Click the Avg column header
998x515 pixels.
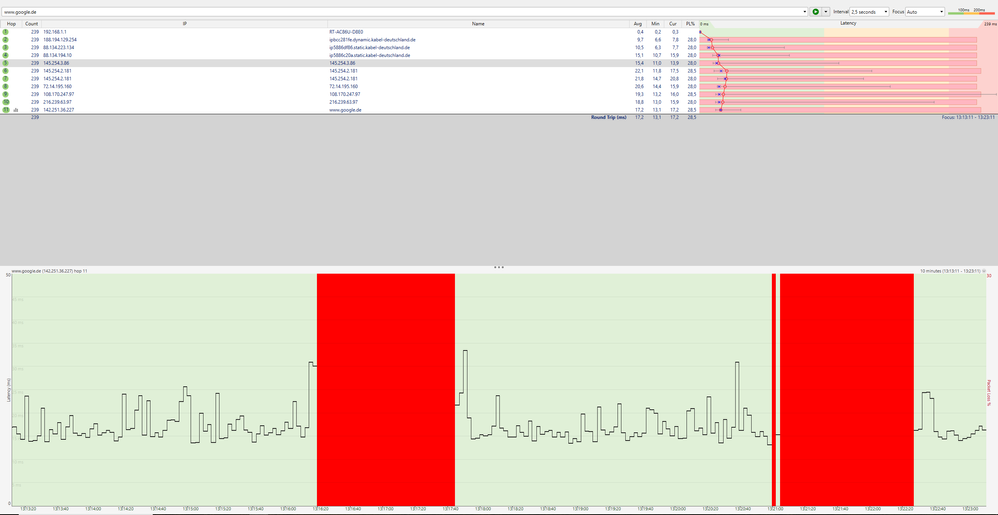tap(638, 24)
